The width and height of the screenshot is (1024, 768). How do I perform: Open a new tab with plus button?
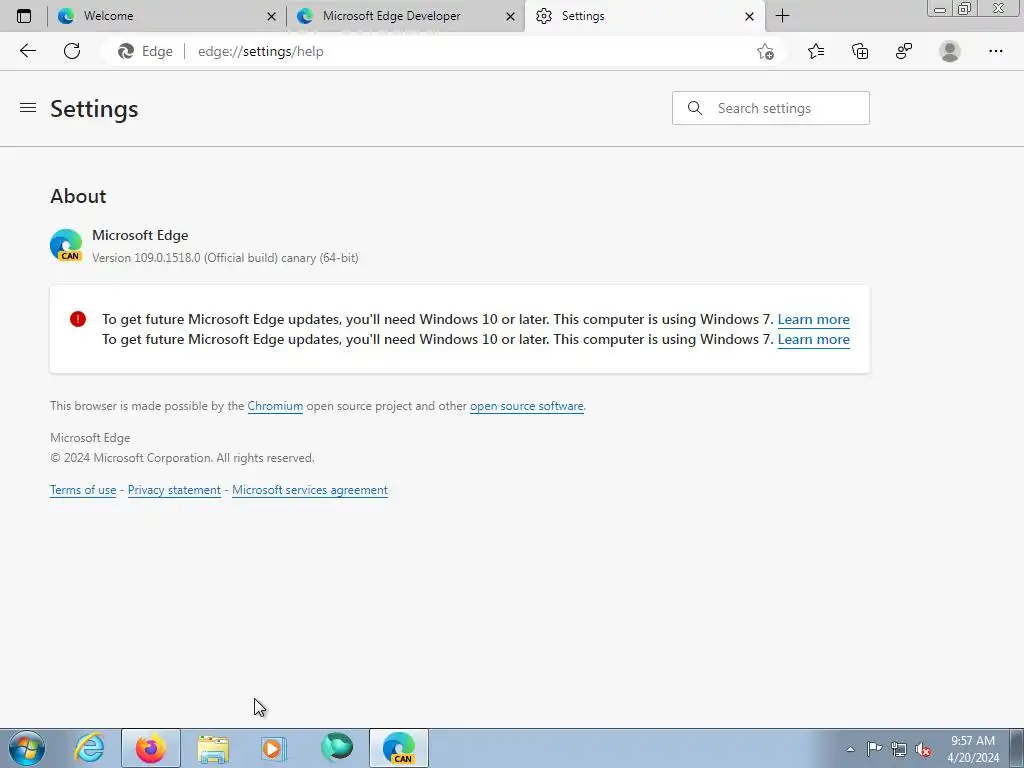pyautogui.click(x=782, y=16)
